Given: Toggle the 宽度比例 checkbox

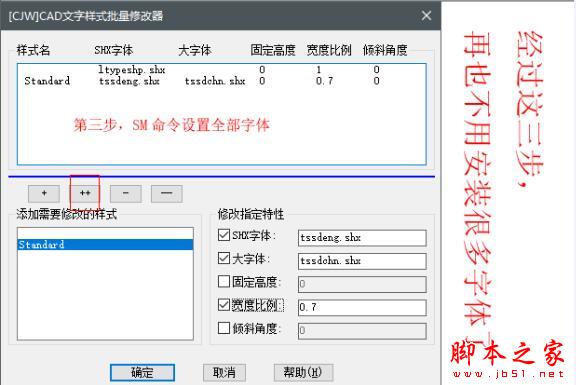Looking at the screenshot, I should click(x=224, y=305).
